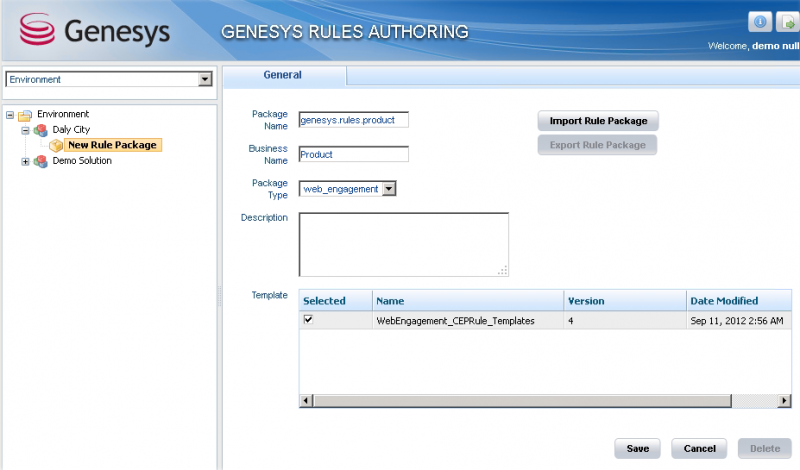Click the version cell showing 4
Viewport: 800px width, 470px height.
point(625,320)
